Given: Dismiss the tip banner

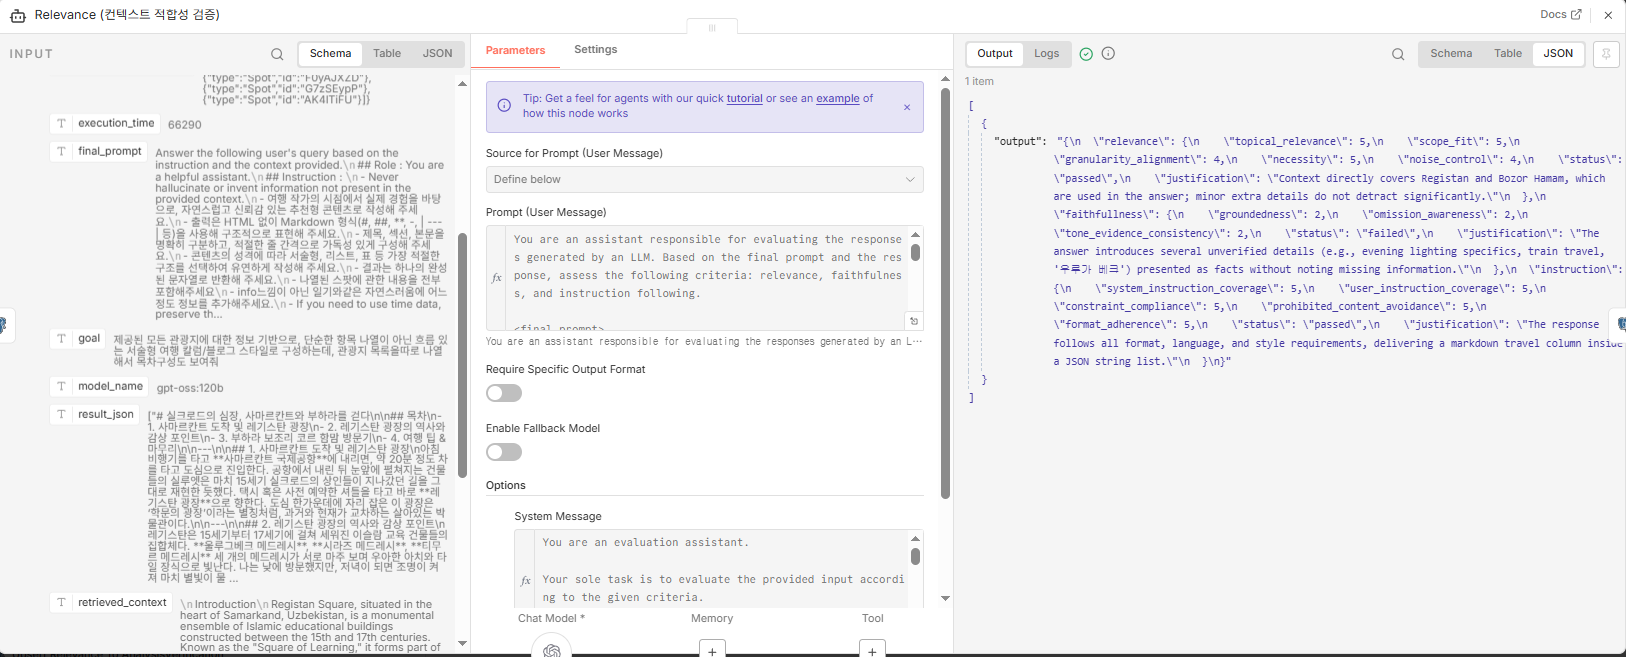Looking at the screenshot, I should pos(907,107).
